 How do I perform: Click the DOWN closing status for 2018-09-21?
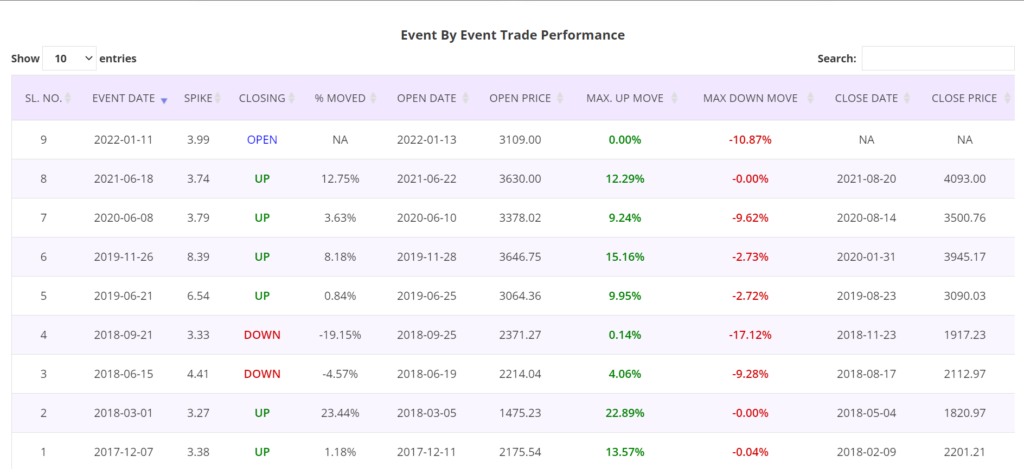(262, 334)
